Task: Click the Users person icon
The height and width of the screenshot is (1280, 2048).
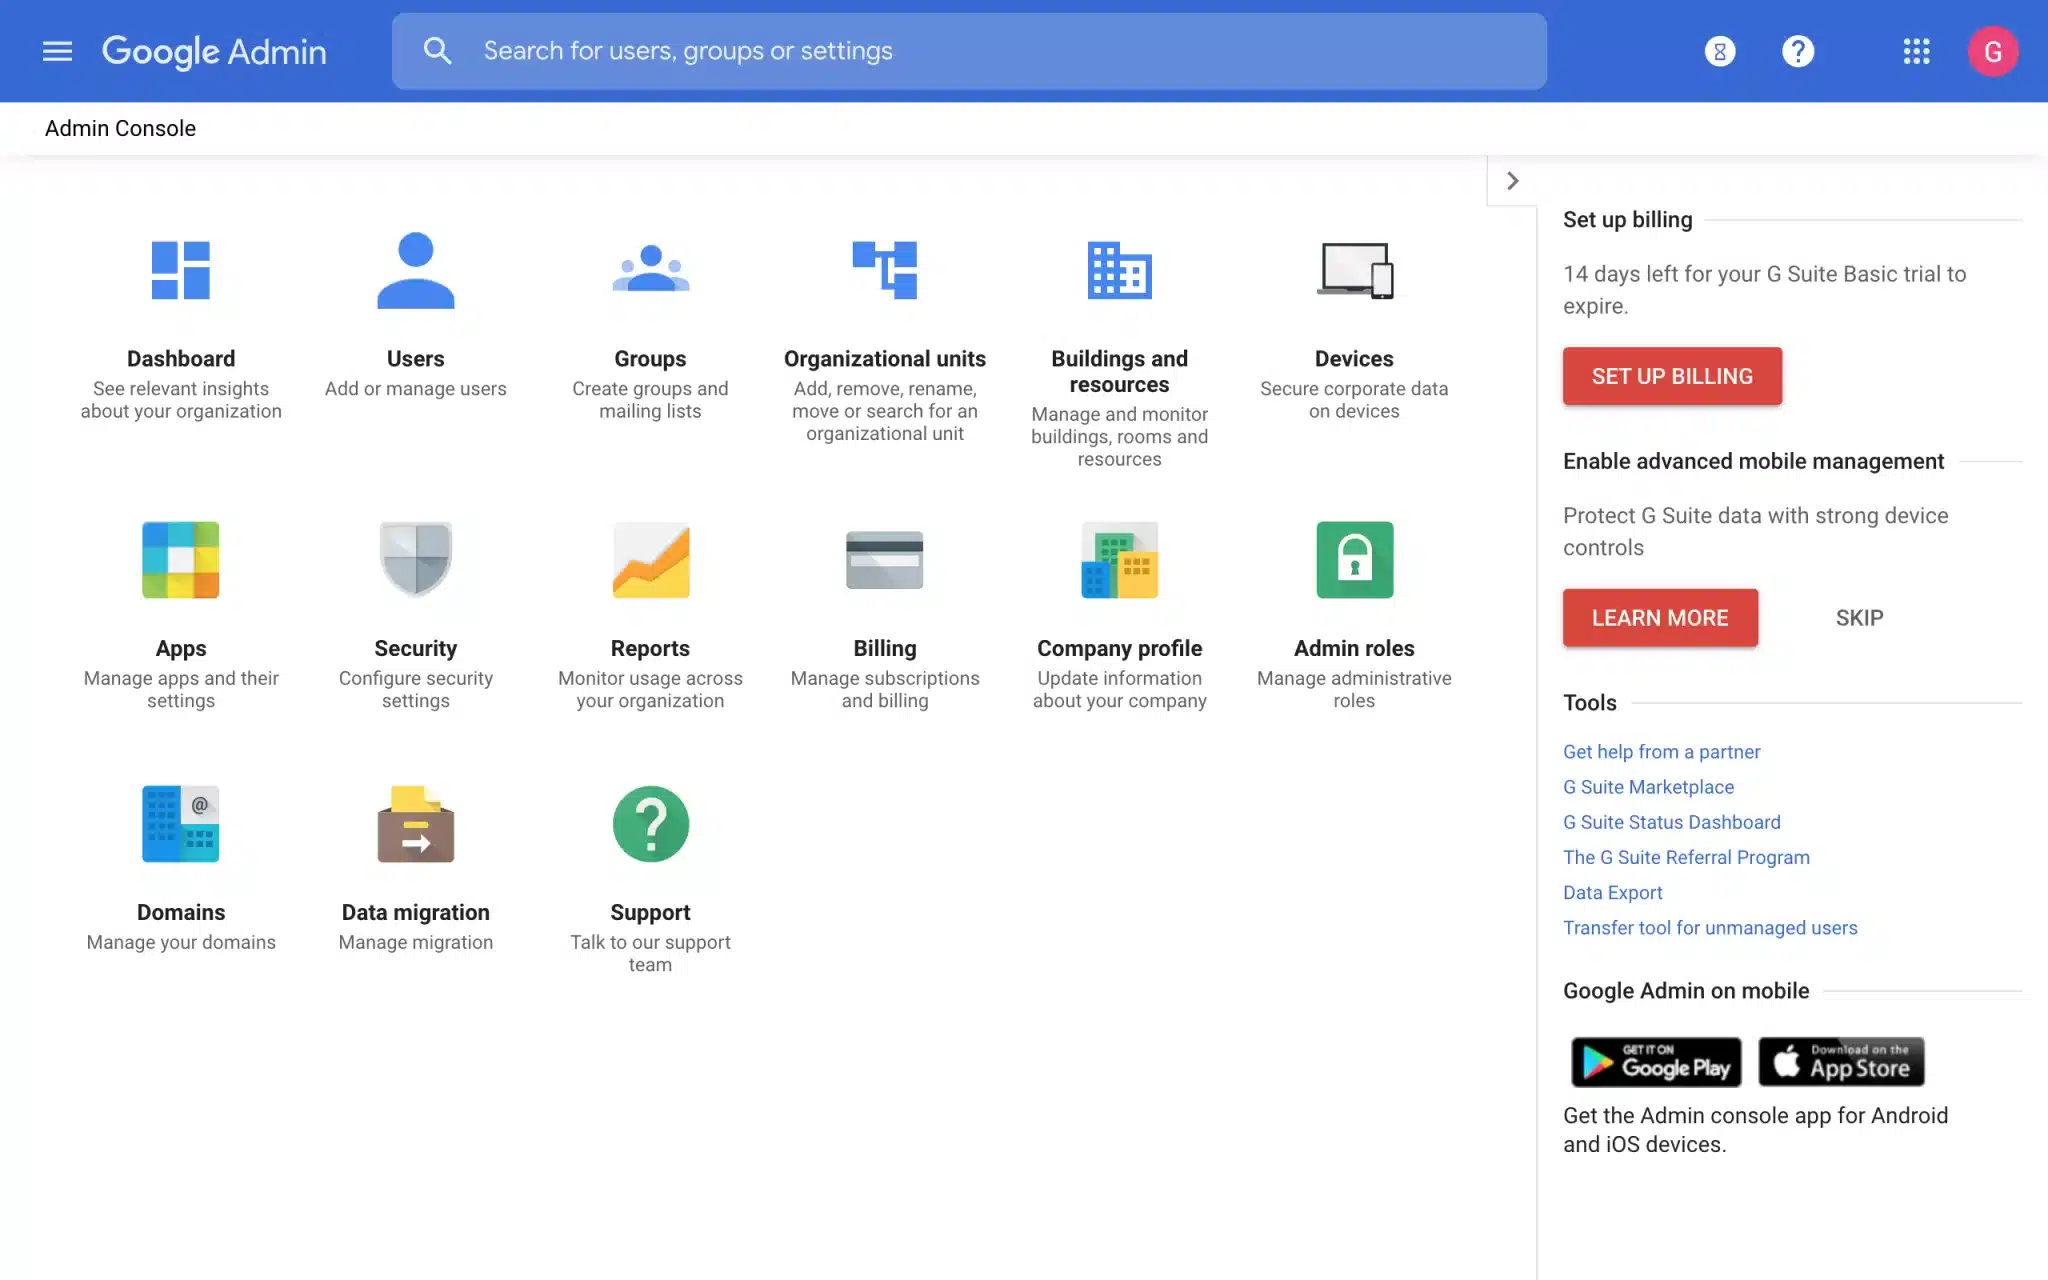Action: pyautogui.click(x=415, y=270)
